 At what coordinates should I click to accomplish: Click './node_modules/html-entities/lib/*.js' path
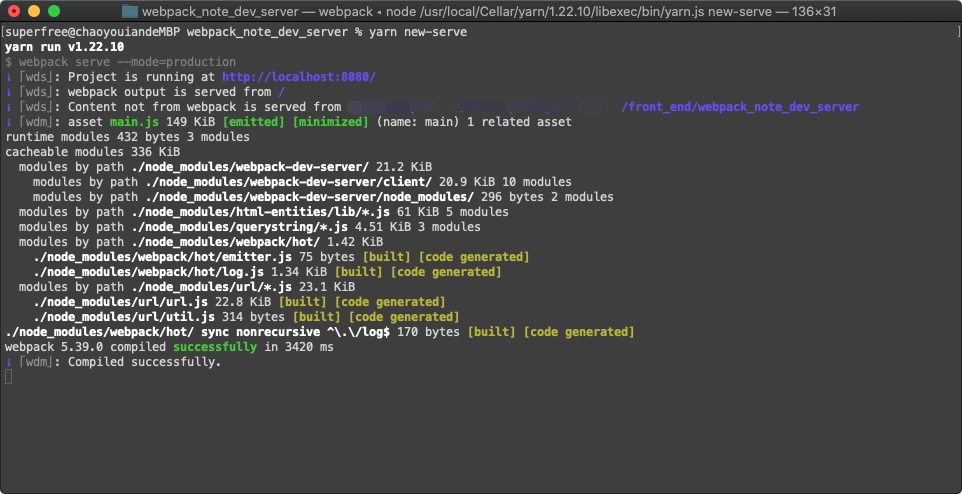pyautogui.click(x=261, y=212)
